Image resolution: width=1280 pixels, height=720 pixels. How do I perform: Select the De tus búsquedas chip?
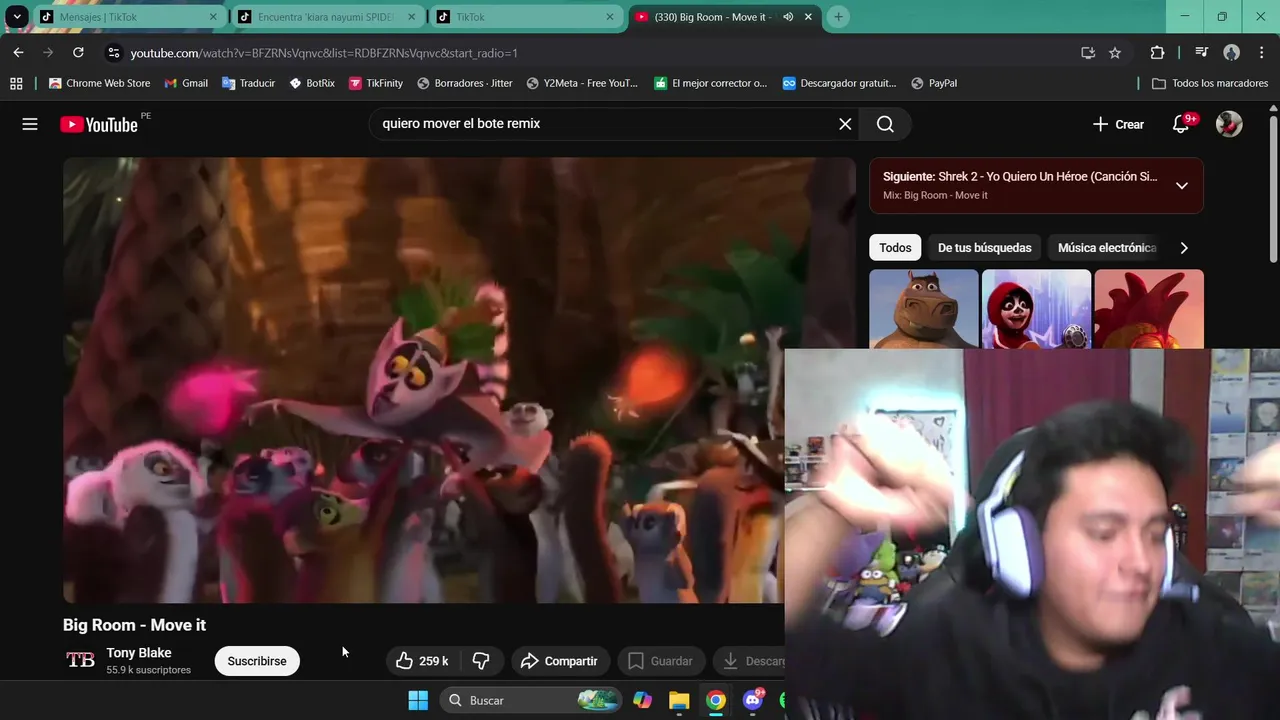984,248
